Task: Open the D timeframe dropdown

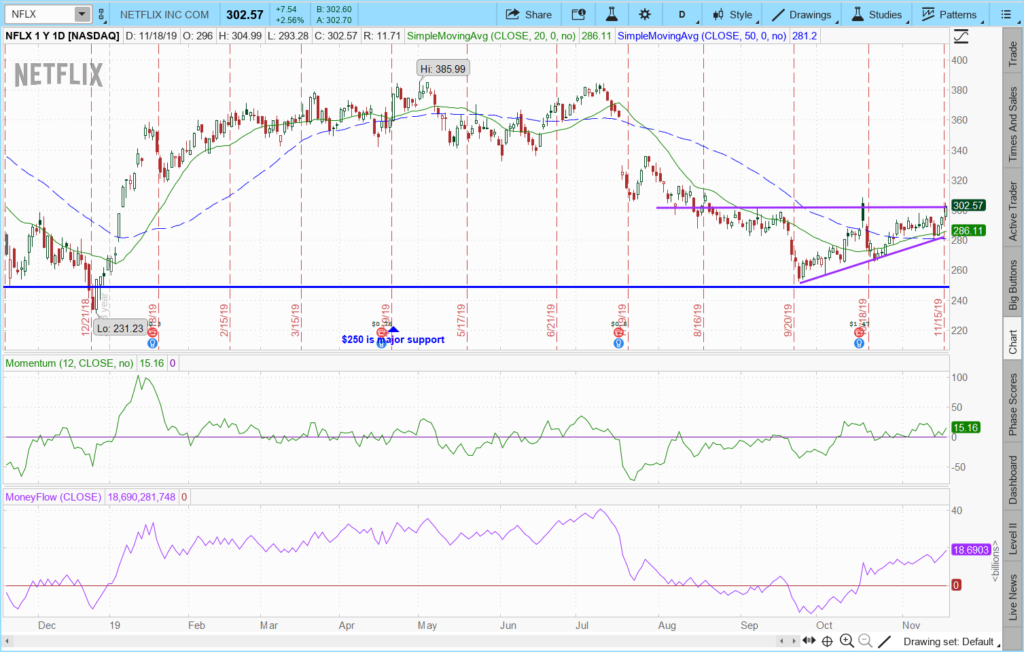Action: pos(681,14)
